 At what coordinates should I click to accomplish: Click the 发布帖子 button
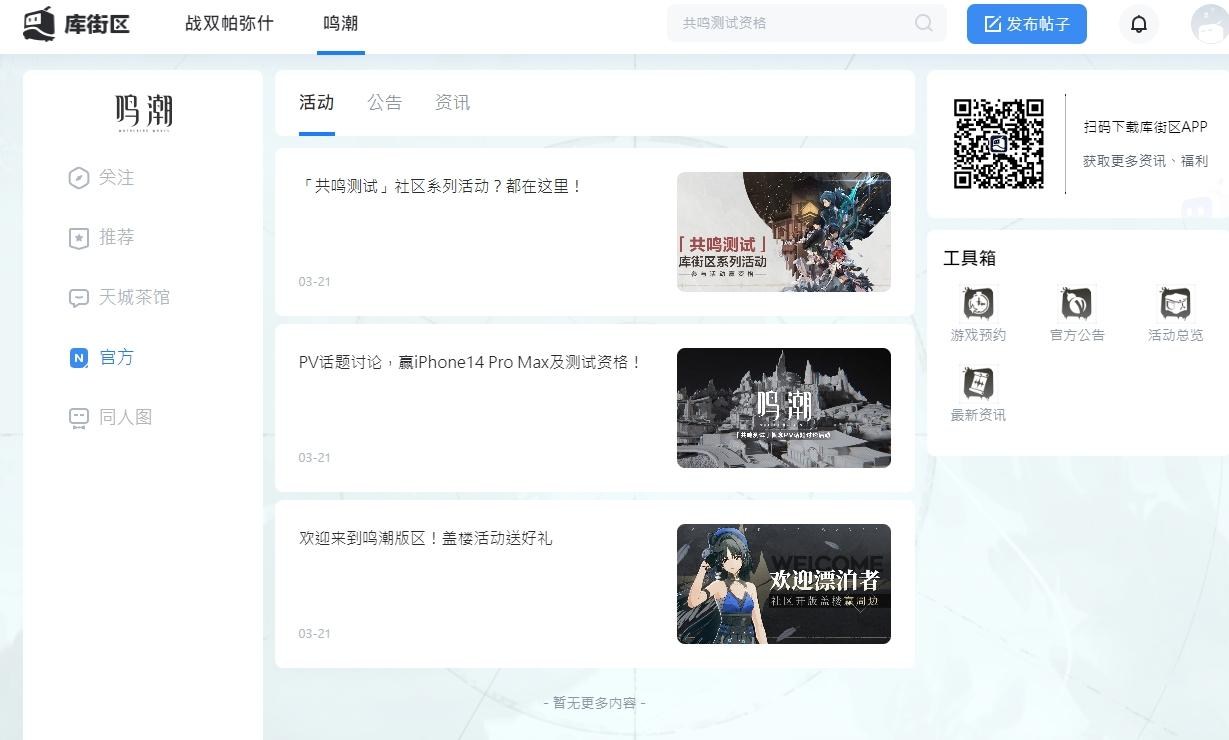coord(1026,24)
